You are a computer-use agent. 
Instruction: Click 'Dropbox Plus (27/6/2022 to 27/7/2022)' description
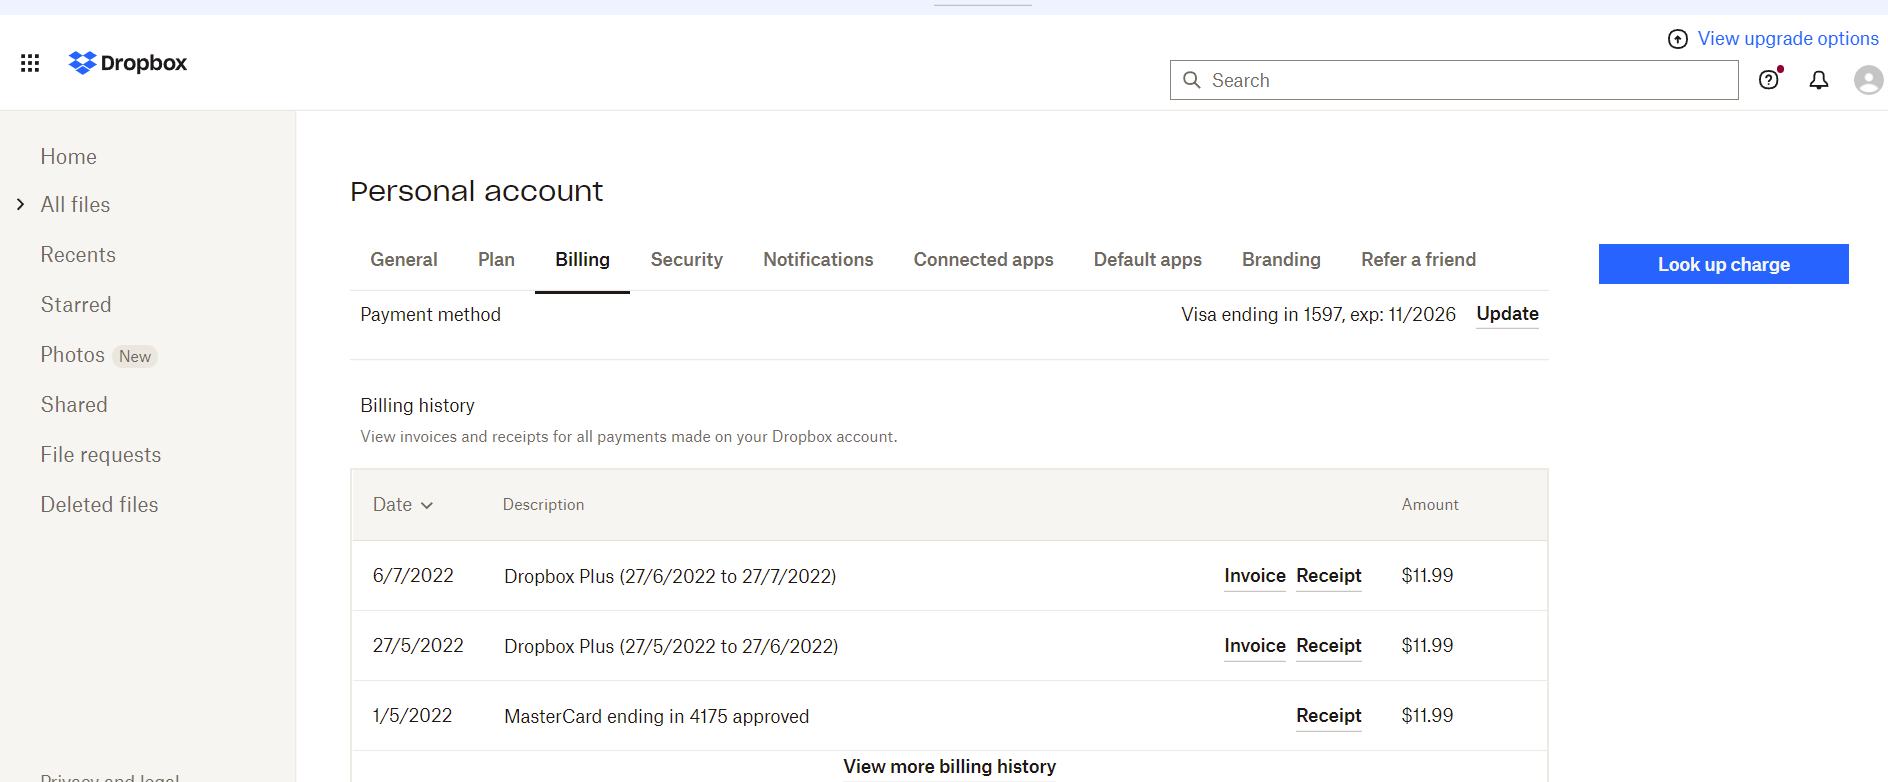coord(670,577)
